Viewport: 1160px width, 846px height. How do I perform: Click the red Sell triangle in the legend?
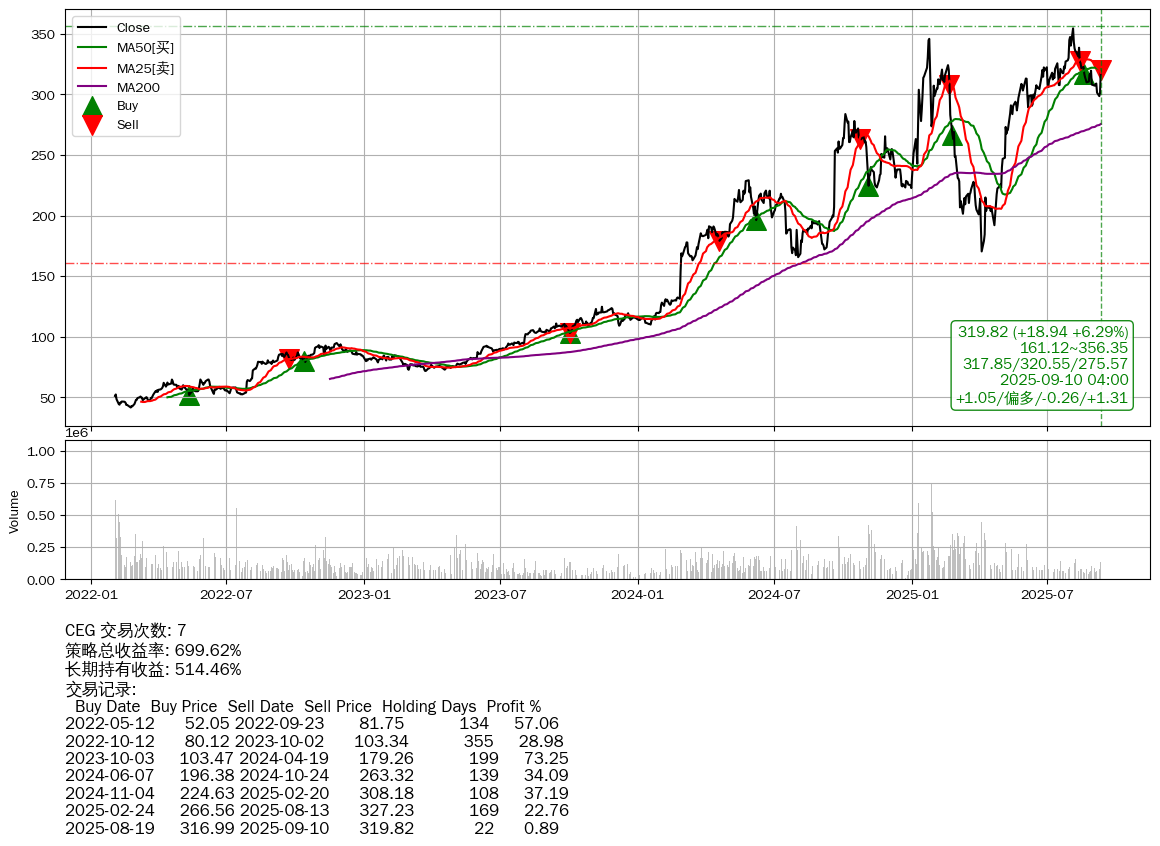[92, 125]
